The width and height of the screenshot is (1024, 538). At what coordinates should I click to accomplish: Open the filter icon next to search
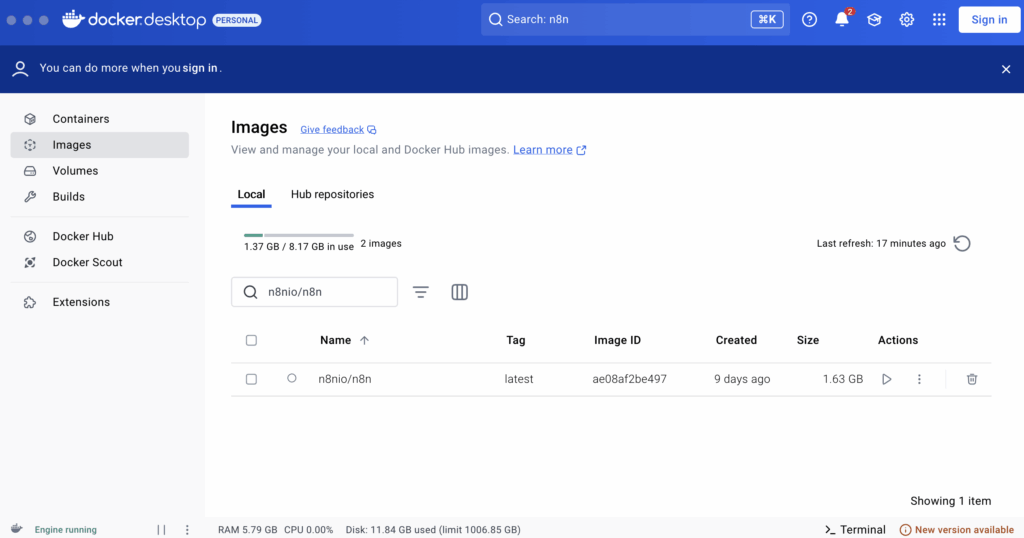[x=421, y=292]
